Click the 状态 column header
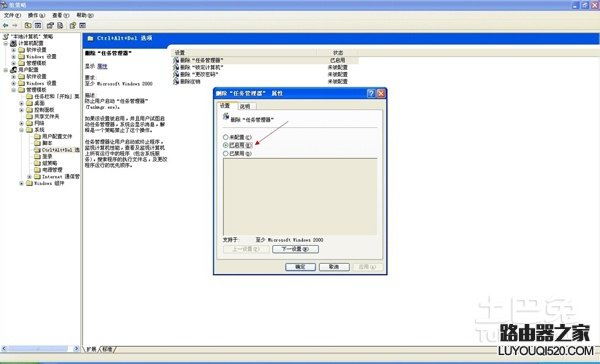 338,52
